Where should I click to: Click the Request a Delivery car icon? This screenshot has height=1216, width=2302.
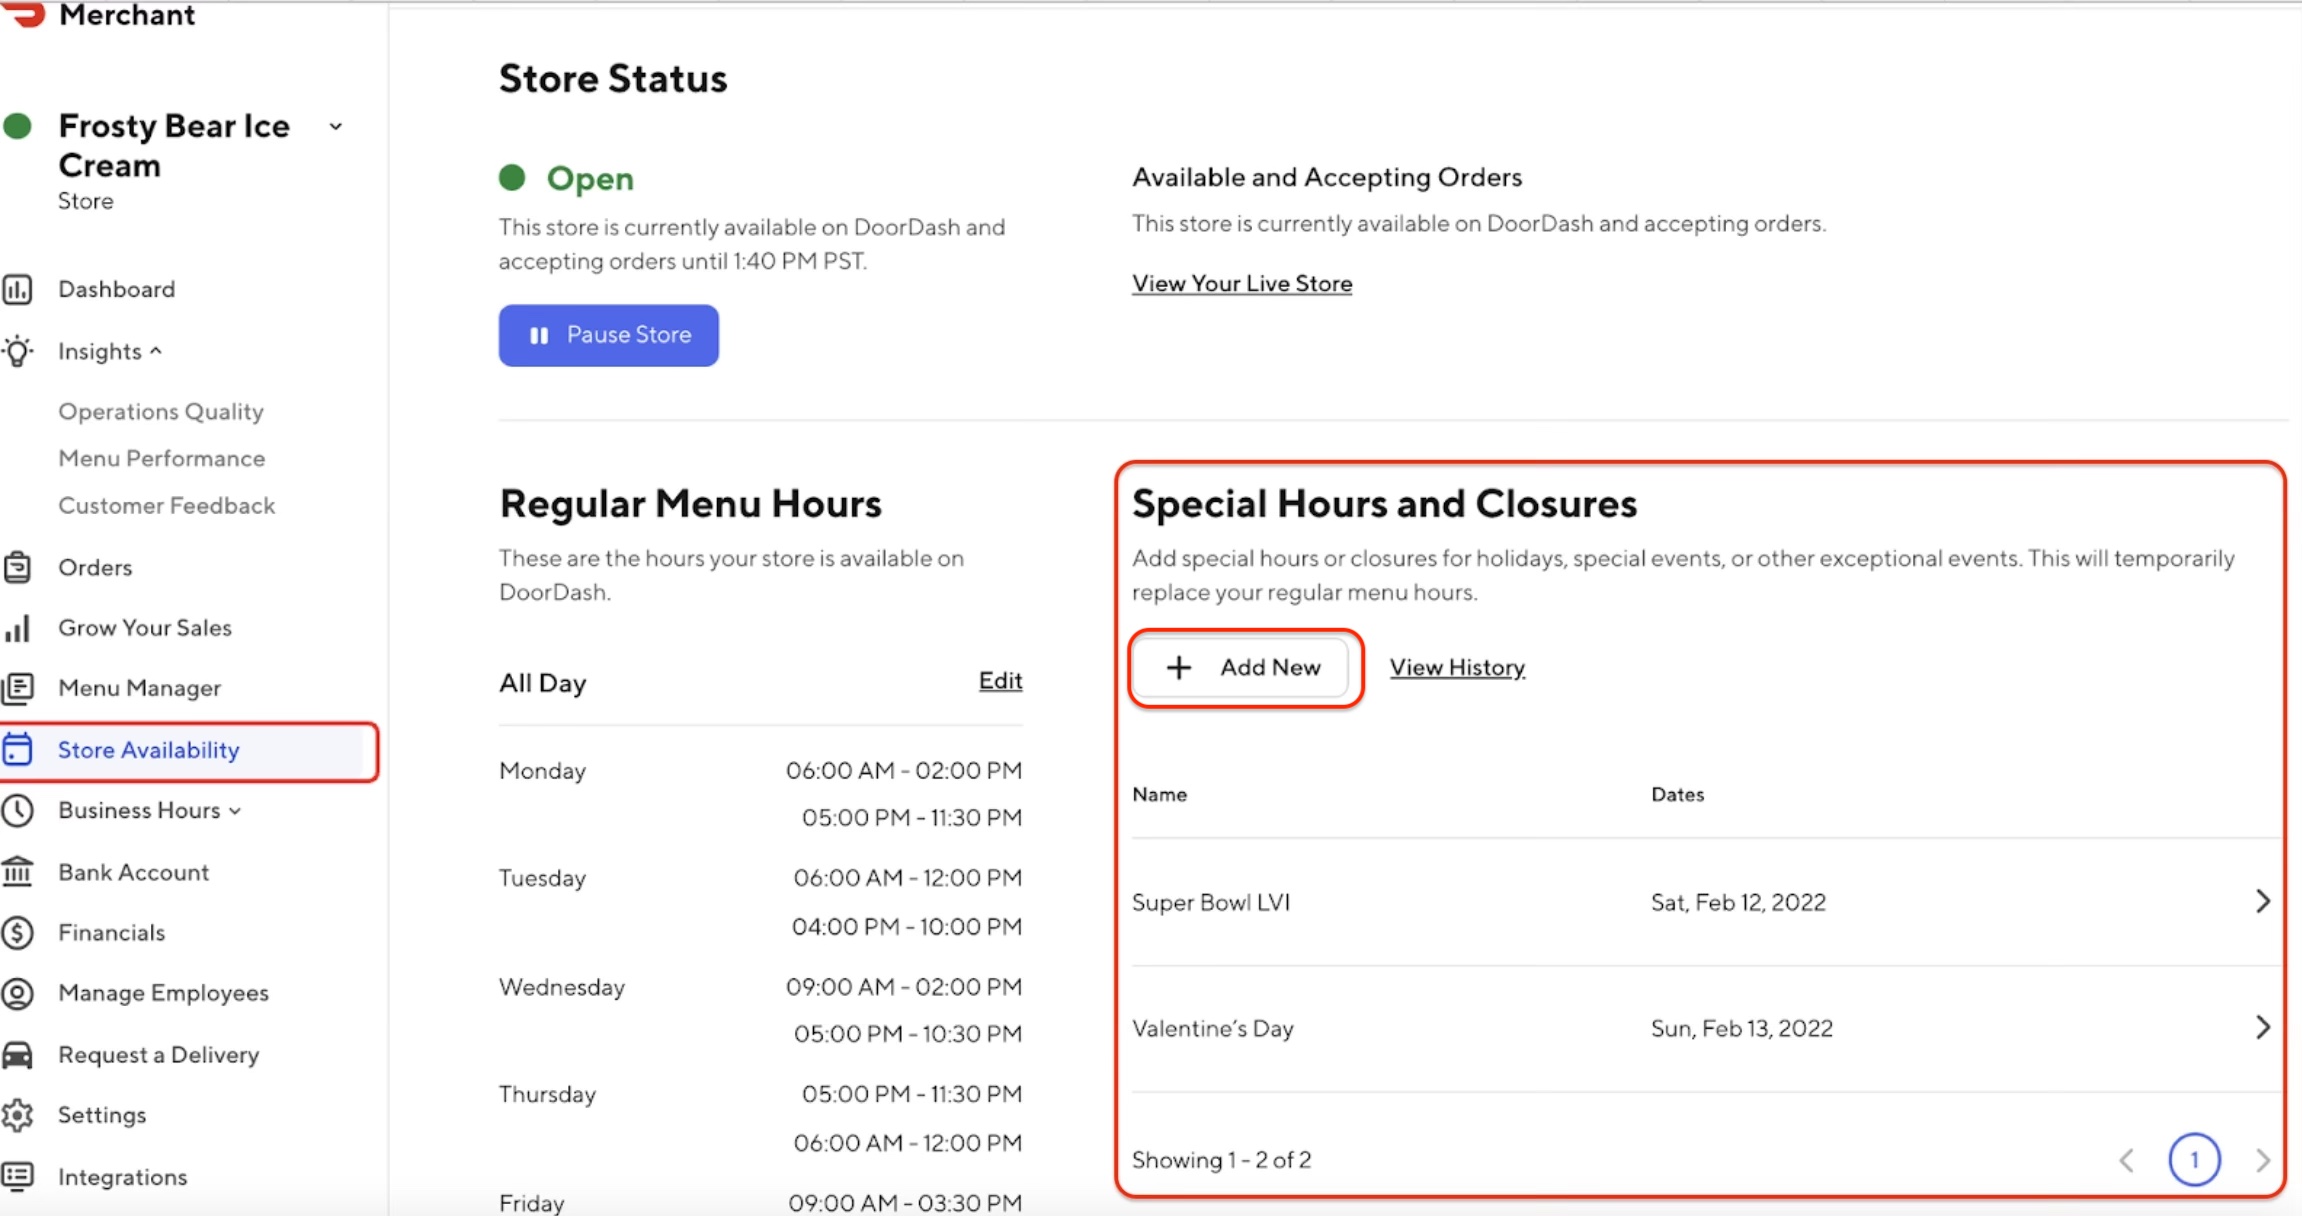(x=17, y=1055)
